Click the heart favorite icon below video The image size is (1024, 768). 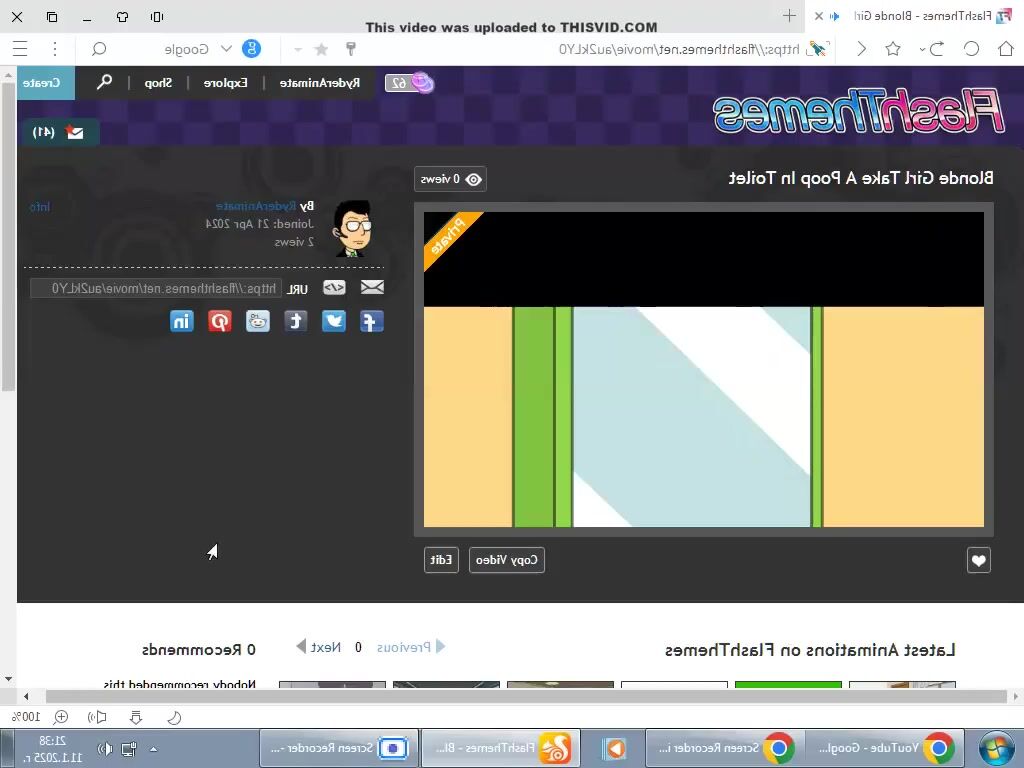[978, 560]
